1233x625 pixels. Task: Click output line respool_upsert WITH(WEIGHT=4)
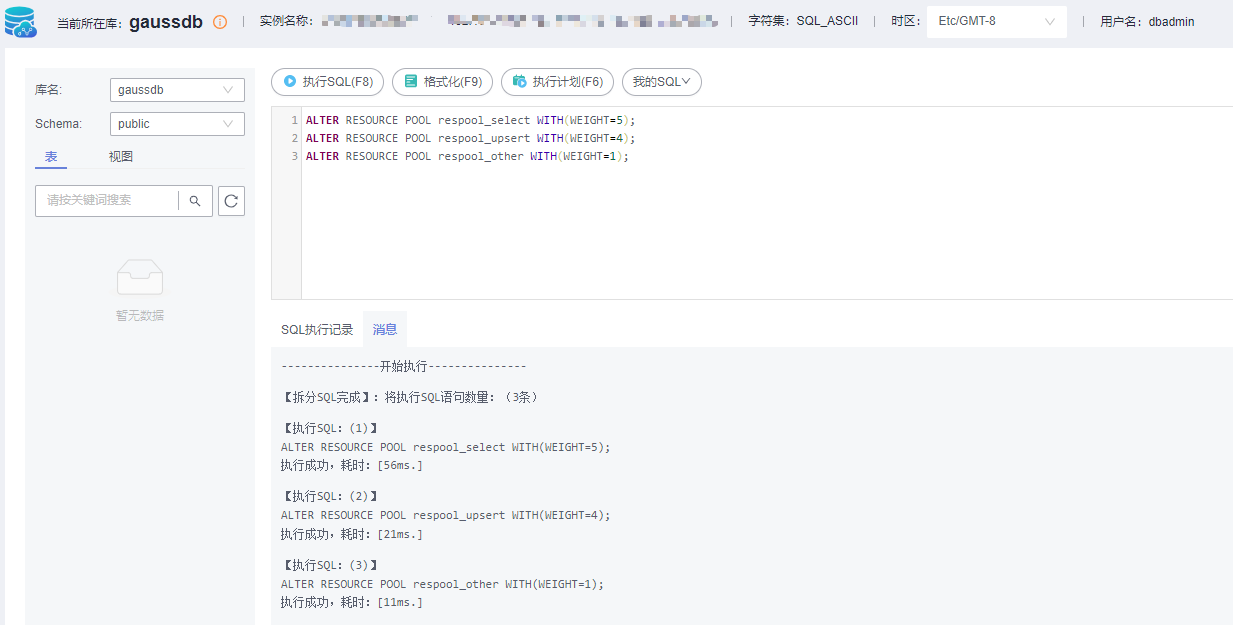click(x=445, y=515)
